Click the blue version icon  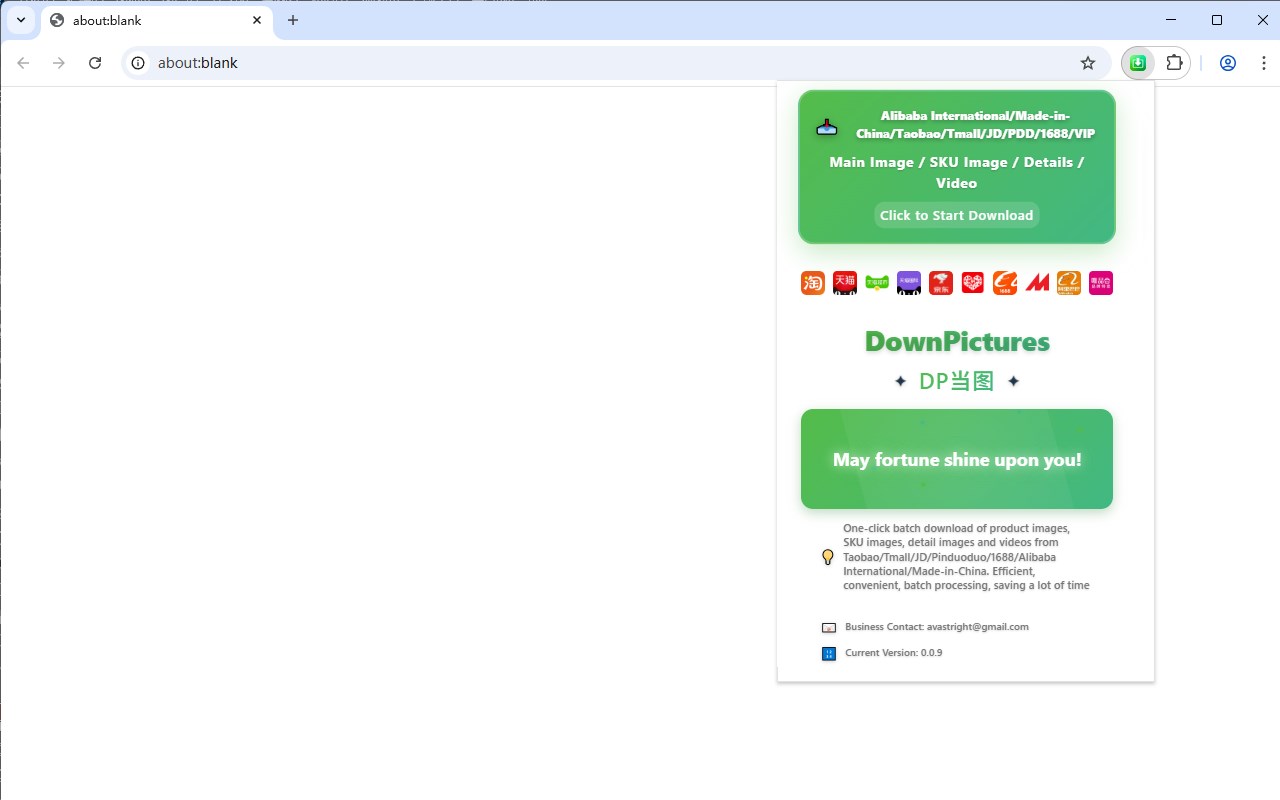[829, 654]
